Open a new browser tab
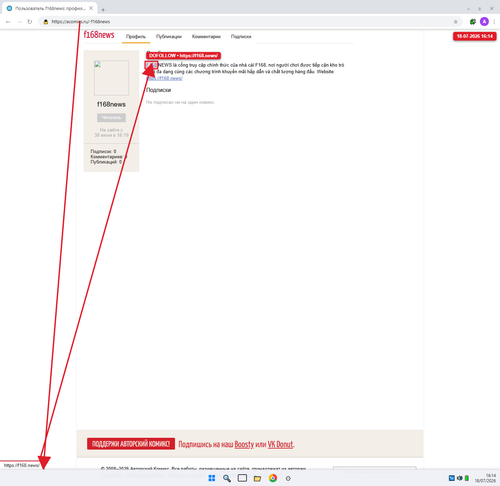Viewport: 500px width, 486px height. click(103, 10)
